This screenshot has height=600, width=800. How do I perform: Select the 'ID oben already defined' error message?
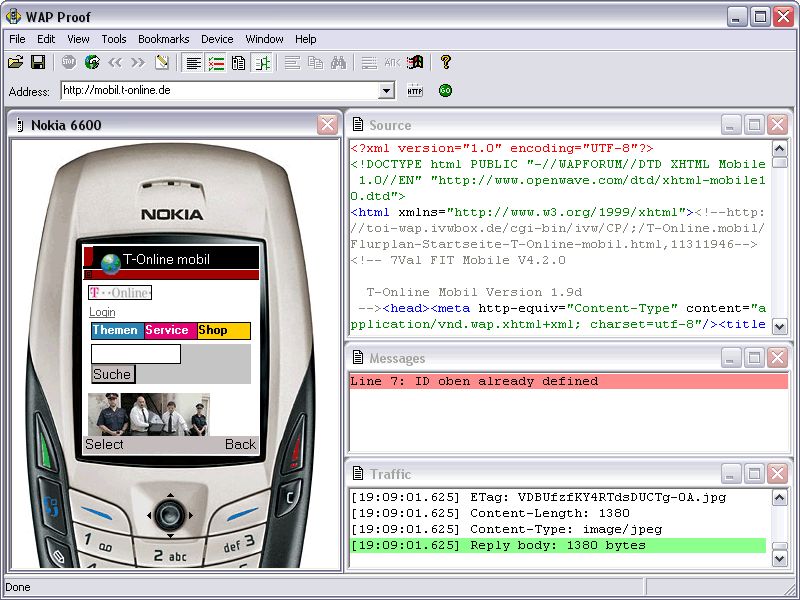pos(475,381)
